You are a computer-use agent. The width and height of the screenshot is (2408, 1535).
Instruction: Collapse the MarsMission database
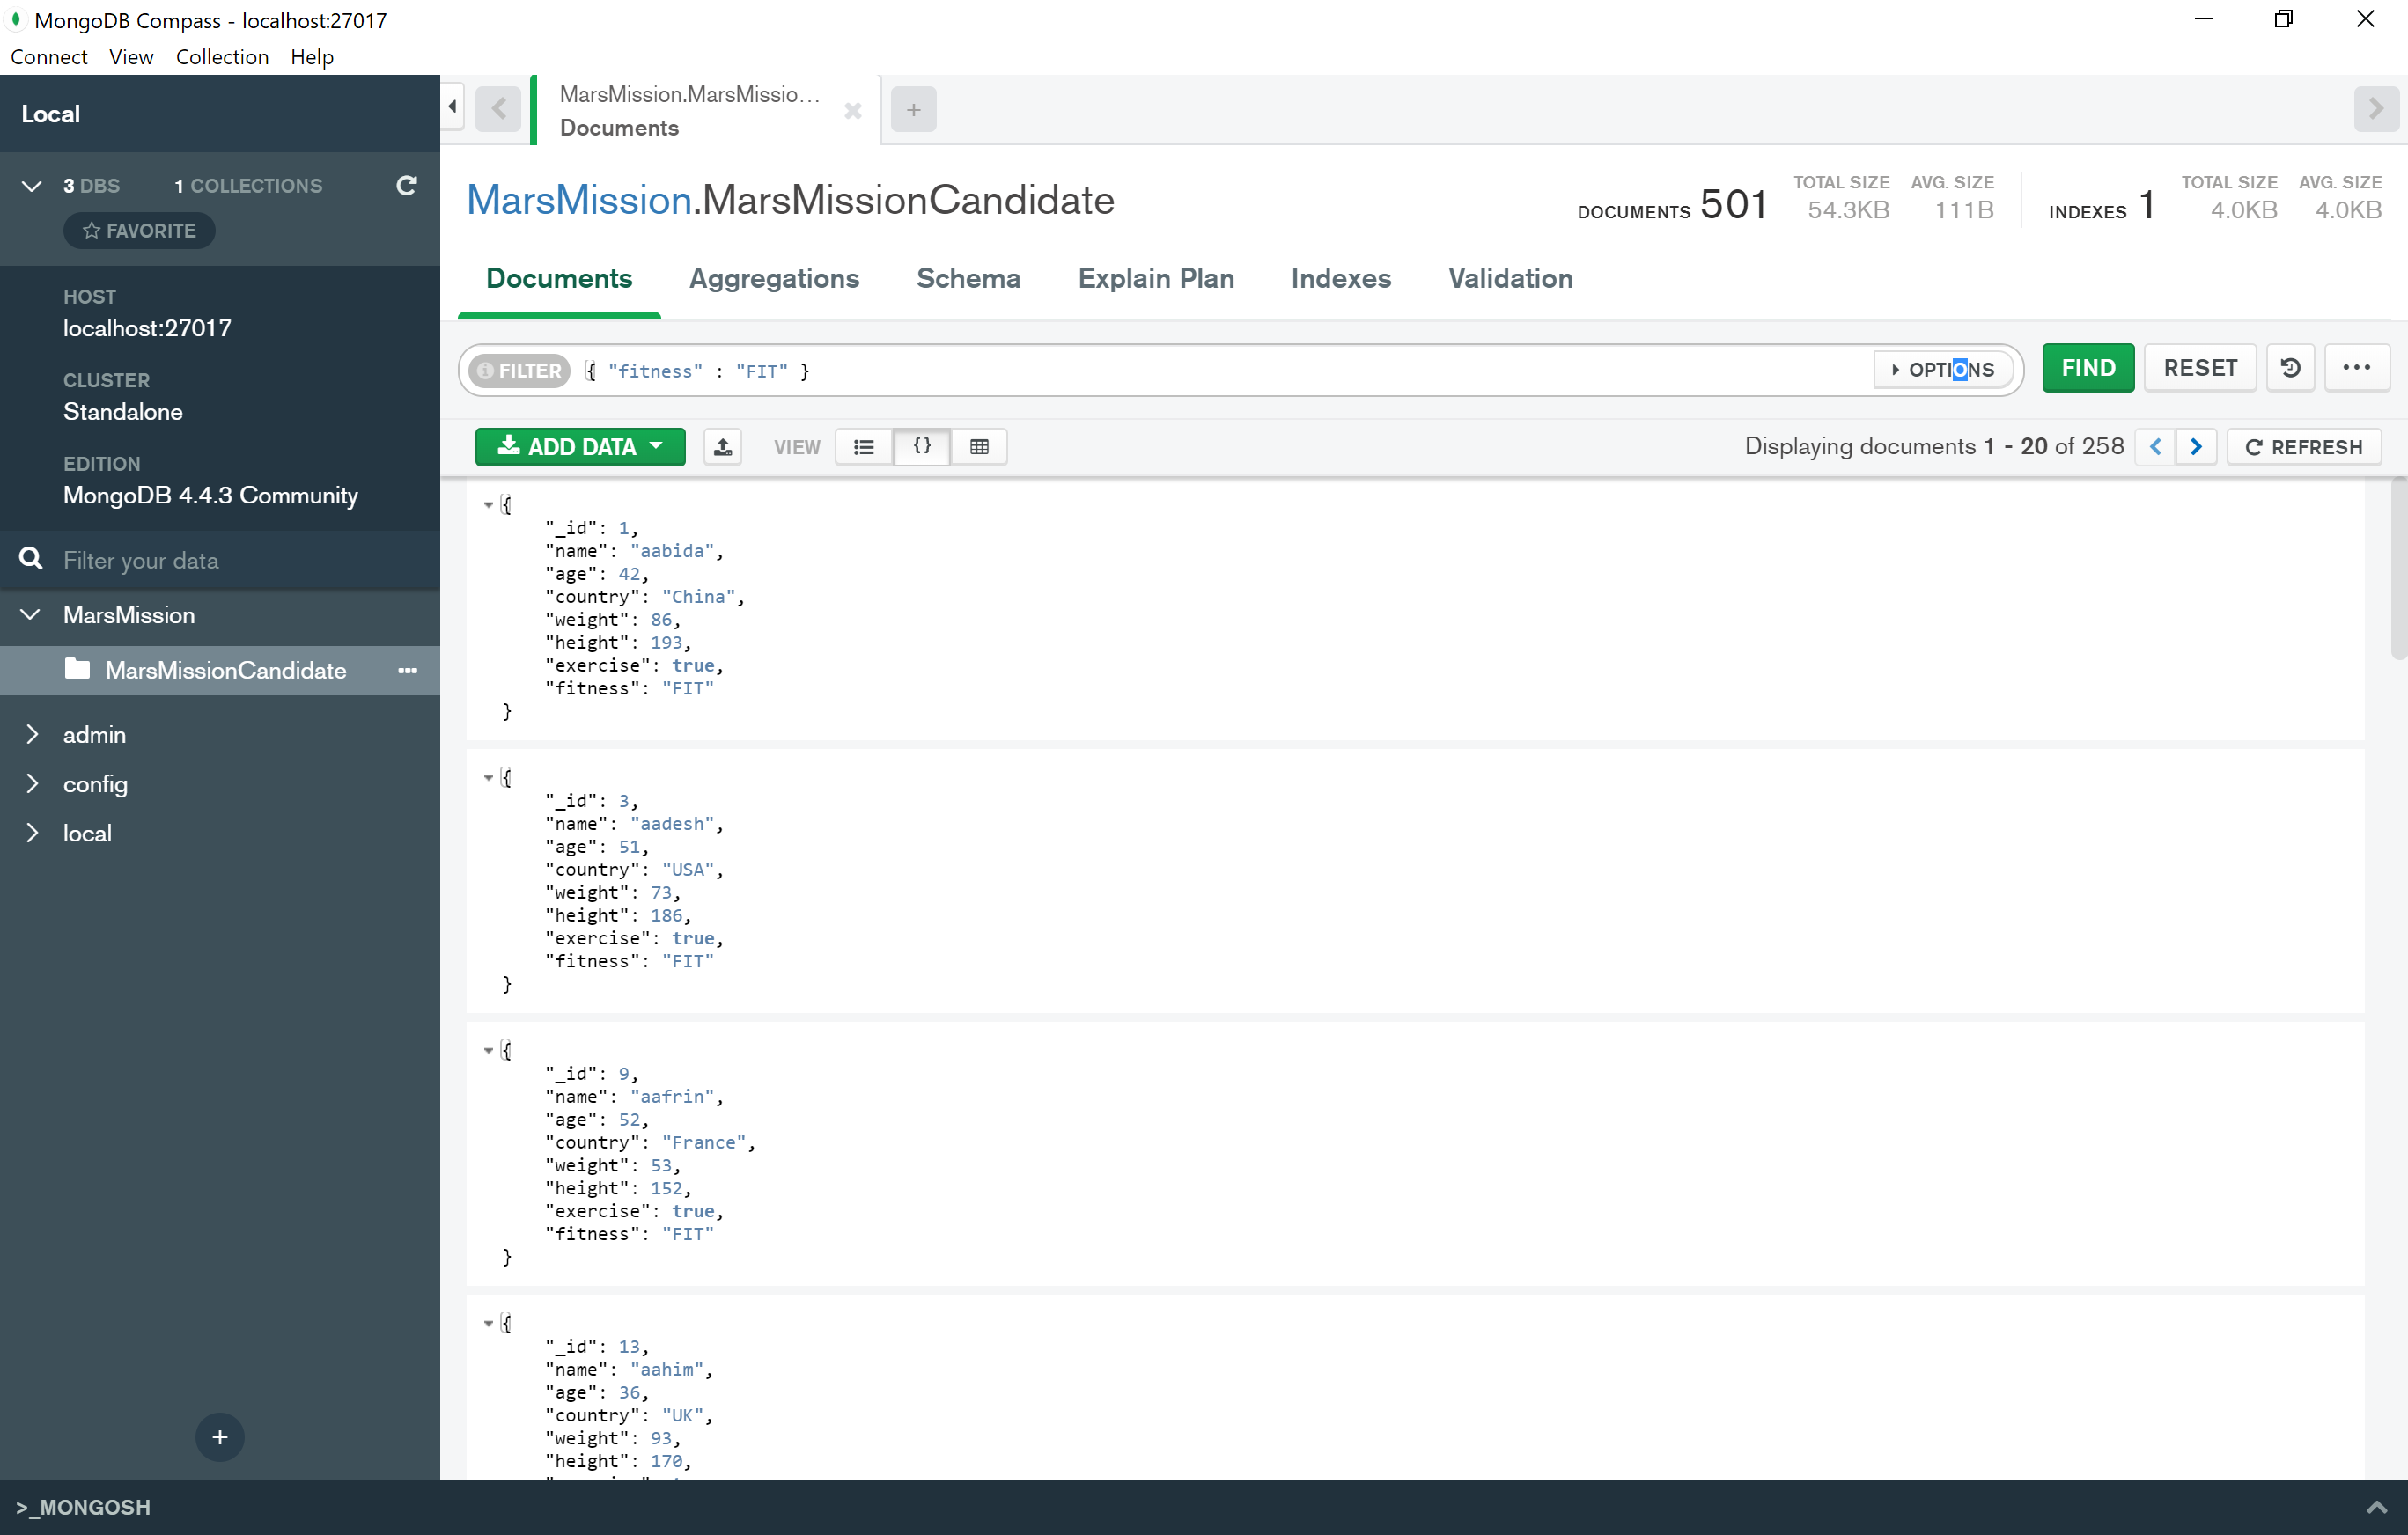(x=29, y=614)
